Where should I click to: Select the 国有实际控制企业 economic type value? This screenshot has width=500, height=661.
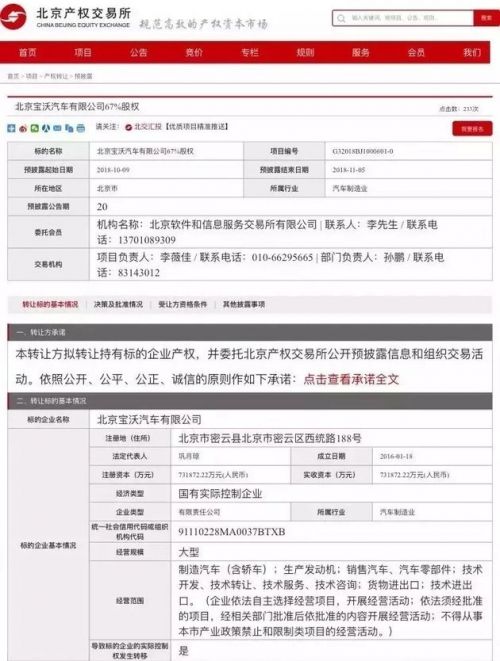click(220, 494)
